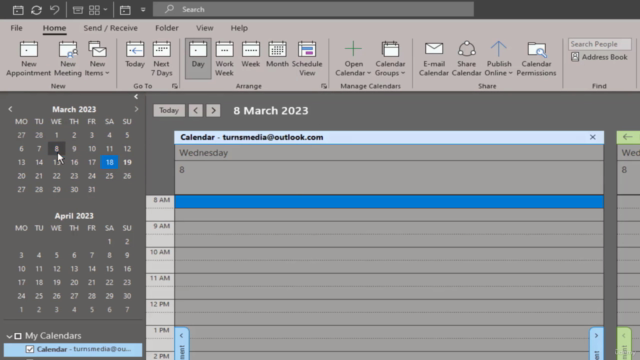Open the Folder tab
The height and width of the screenshot is (360, 640).
click(167, 28)
